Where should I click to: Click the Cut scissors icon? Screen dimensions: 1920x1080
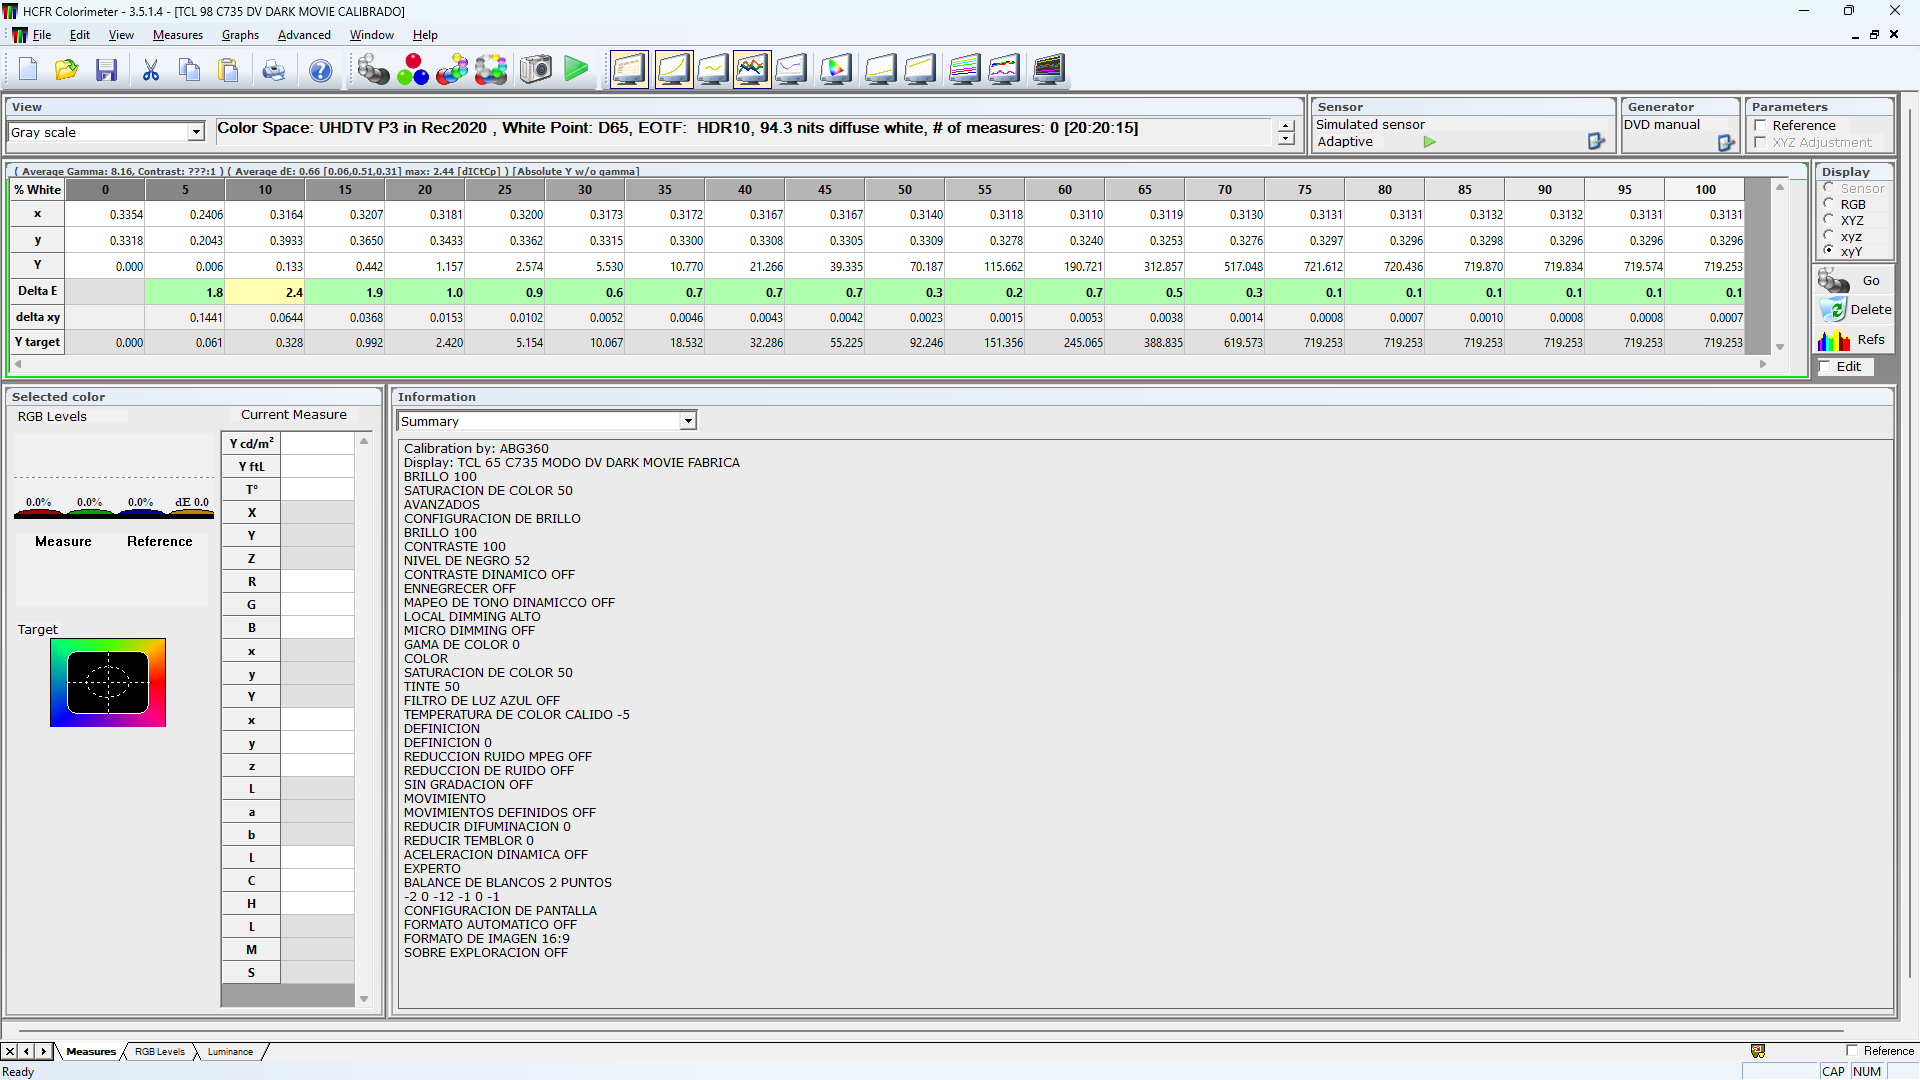click(151, 70)
